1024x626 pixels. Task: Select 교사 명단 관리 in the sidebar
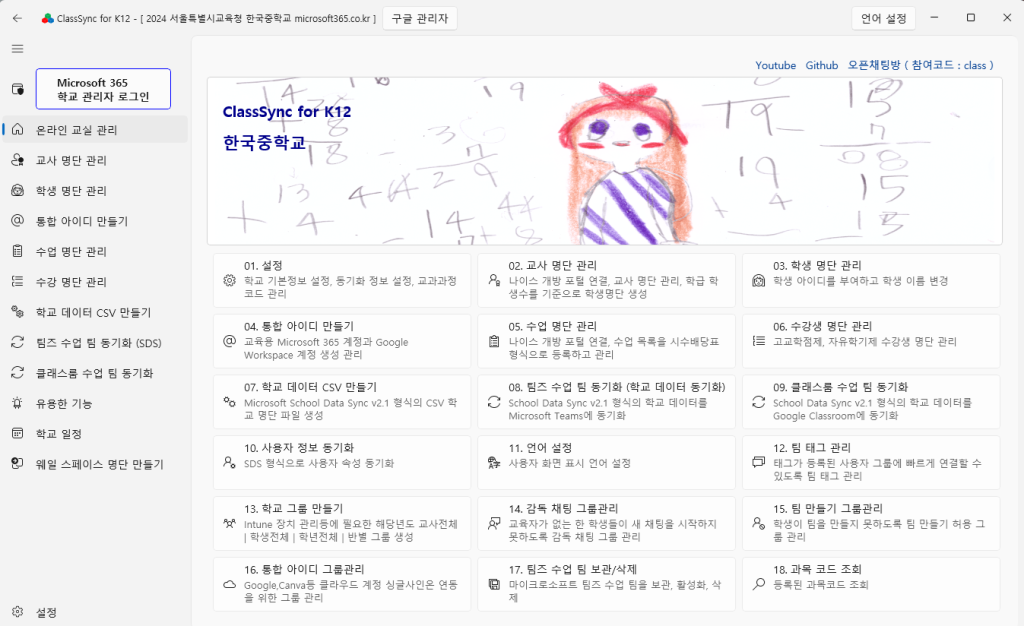[x=71, y=160]
